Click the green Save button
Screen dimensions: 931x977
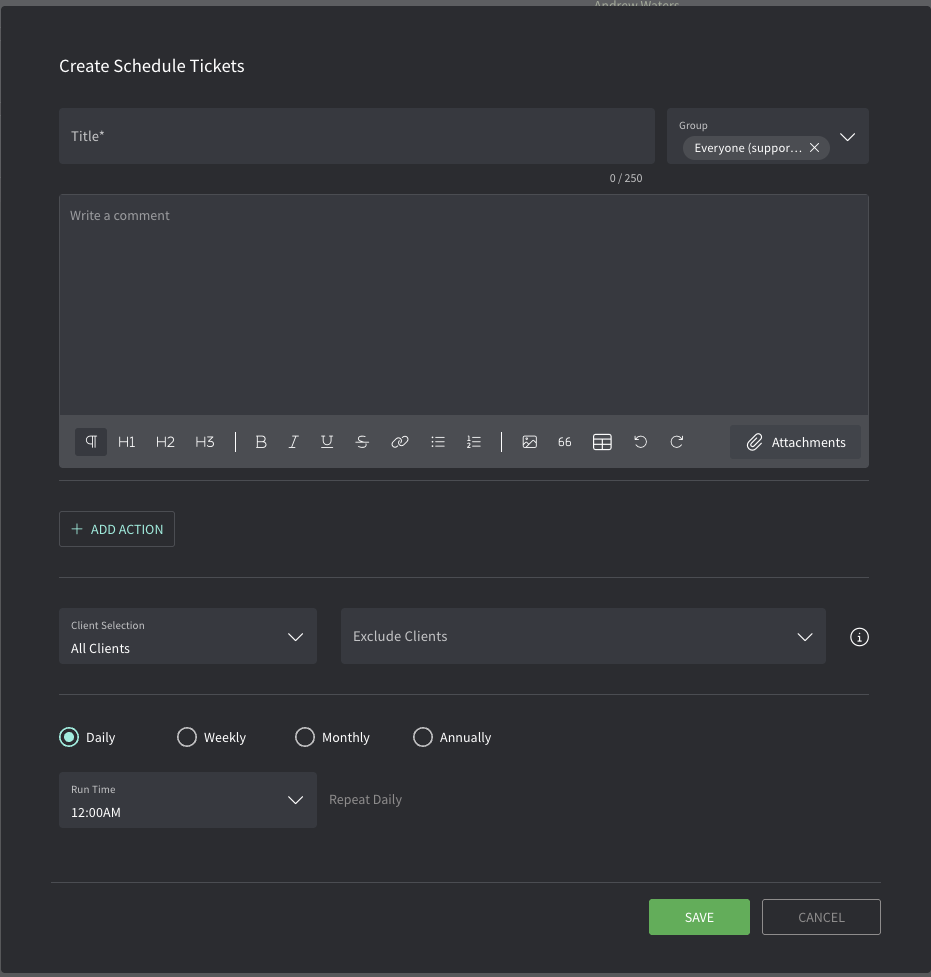[699, 917]
